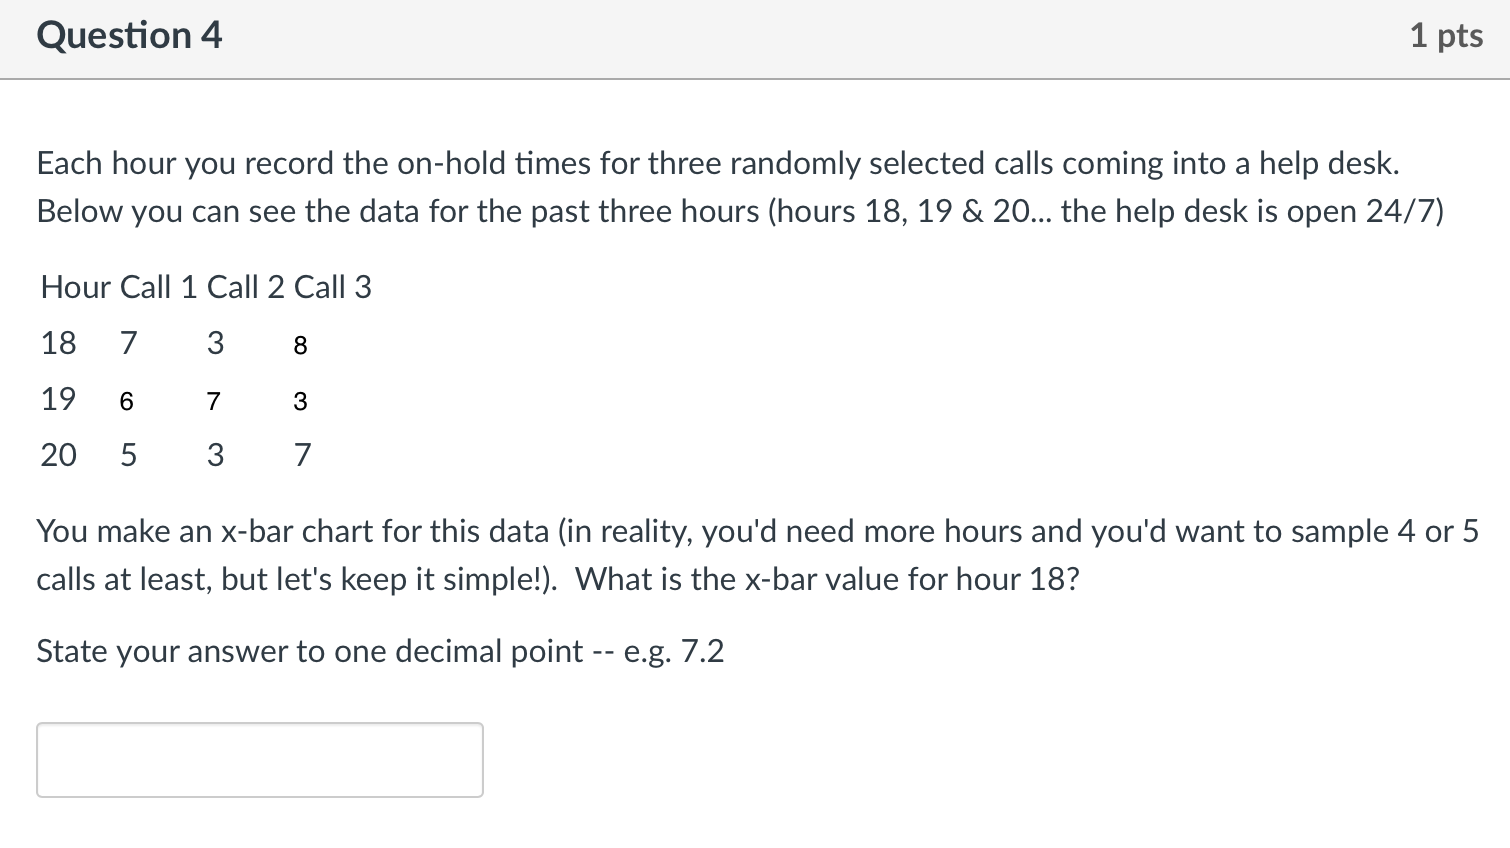Select the hour 19 row label
Image resolution: width=1510 pixels, height=848 pixels.
58,399
